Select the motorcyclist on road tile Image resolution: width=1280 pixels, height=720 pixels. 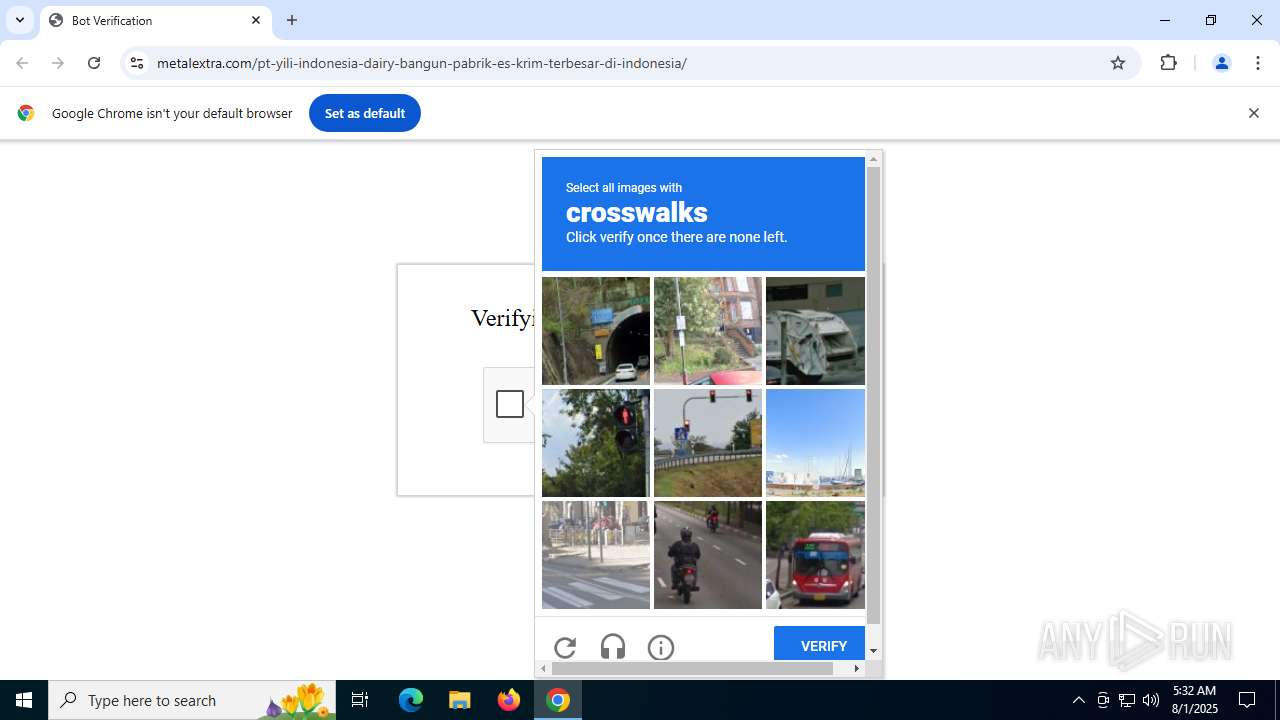click(x=708, y=555)
